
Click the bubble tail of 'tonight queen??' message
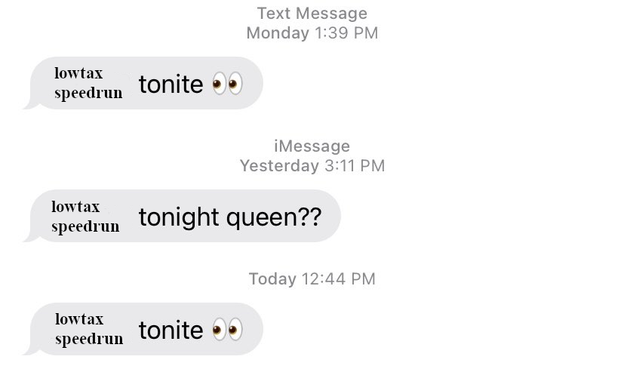(x=31, y=237)
